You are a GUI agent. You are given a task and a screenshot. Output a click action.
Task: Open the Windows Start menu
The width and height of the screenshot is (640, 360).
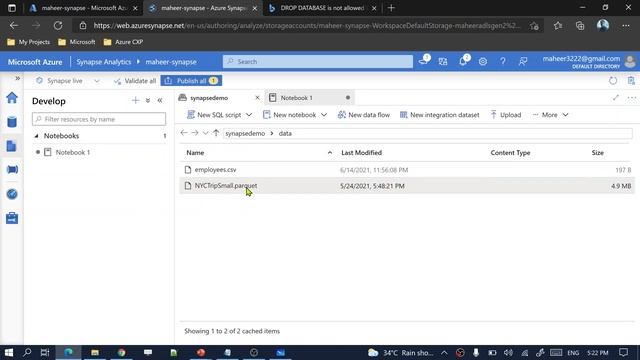9,352
